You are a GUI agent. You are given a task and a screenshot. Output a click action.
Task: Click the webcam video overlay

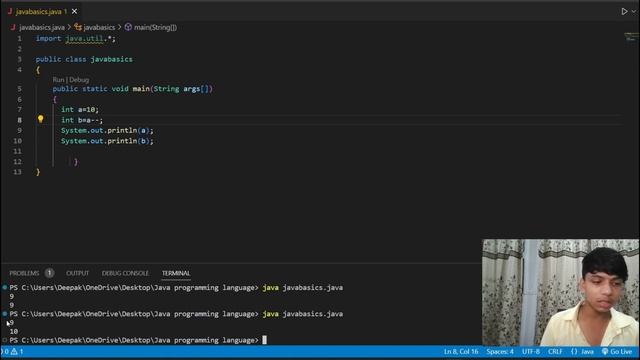click(560, 292)
